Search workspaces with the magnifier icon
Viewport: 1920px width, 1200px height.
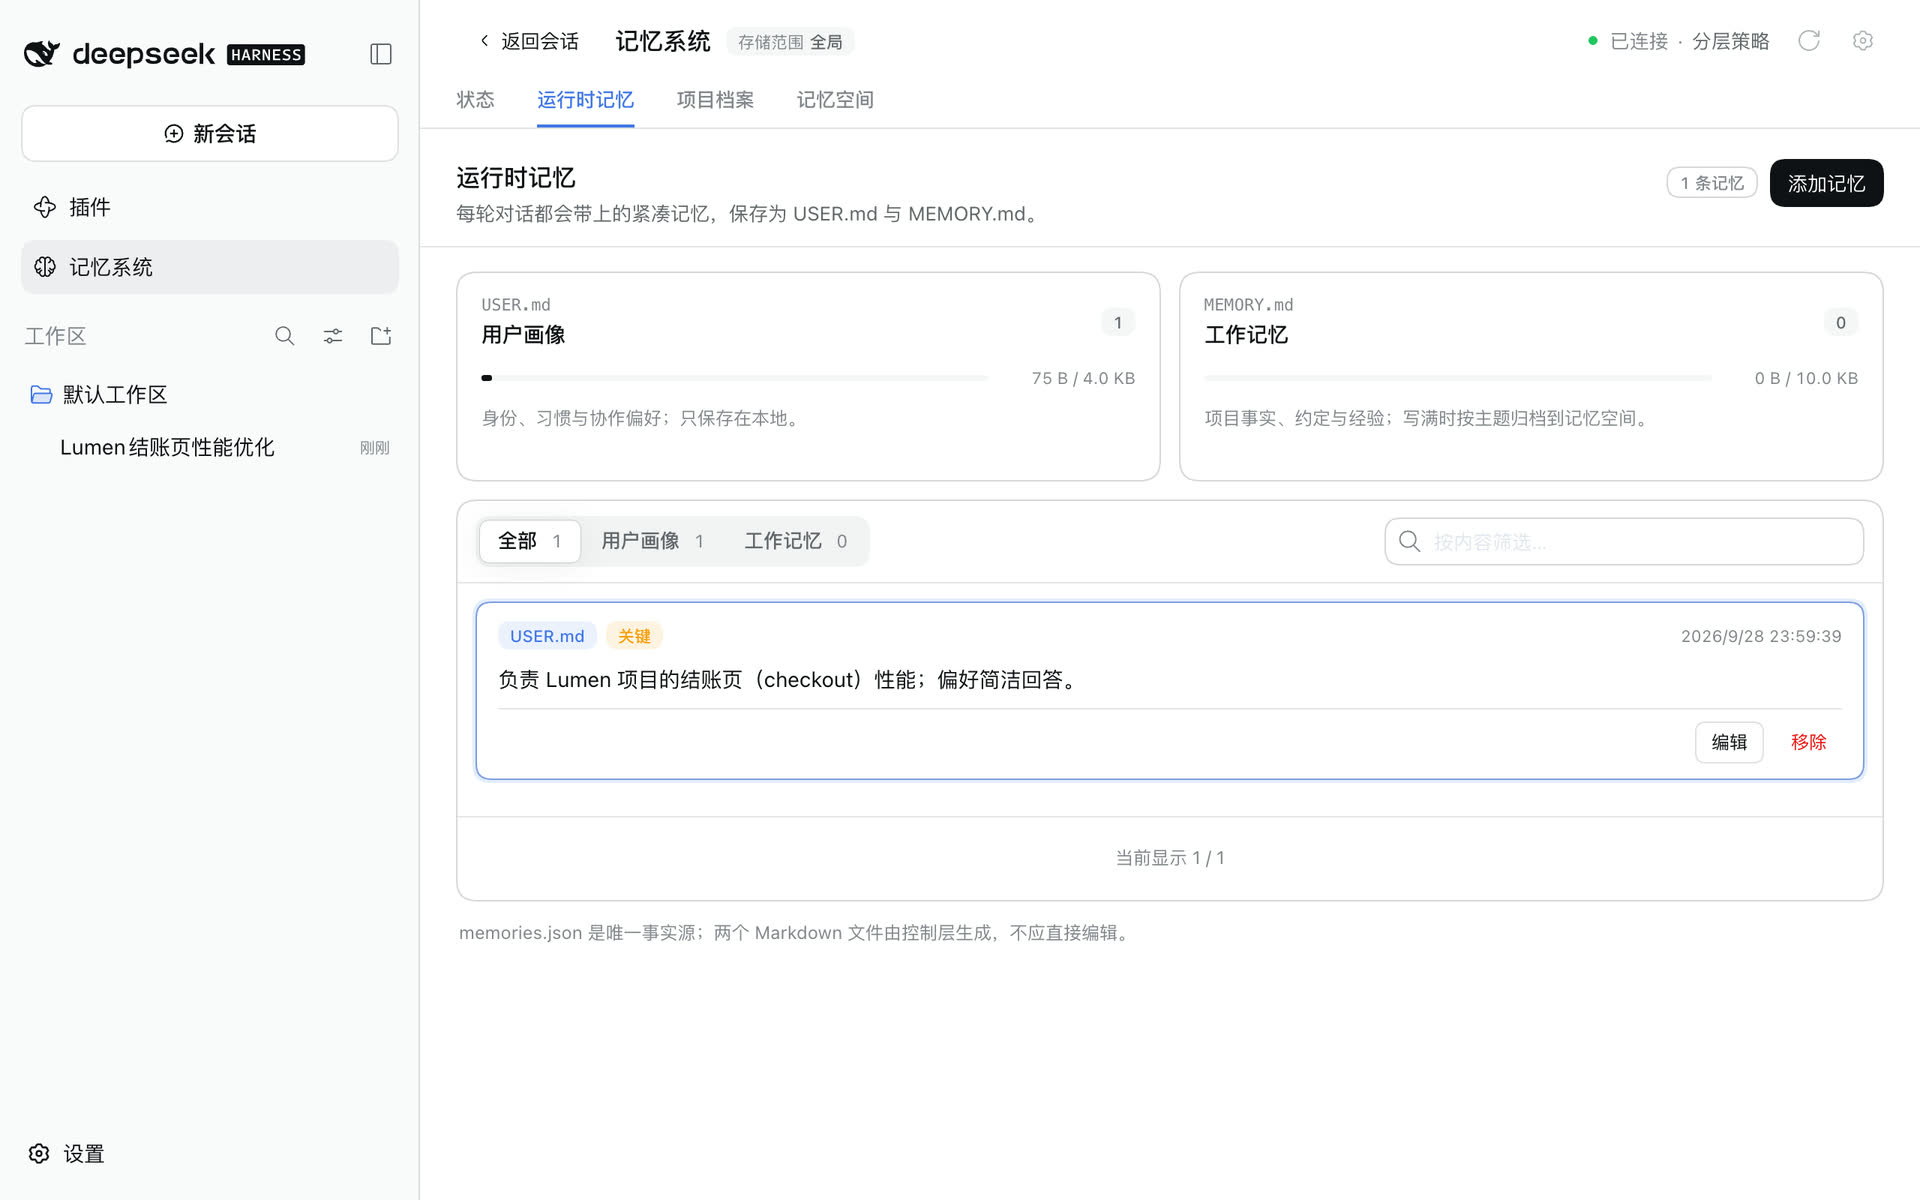point(285,336)
